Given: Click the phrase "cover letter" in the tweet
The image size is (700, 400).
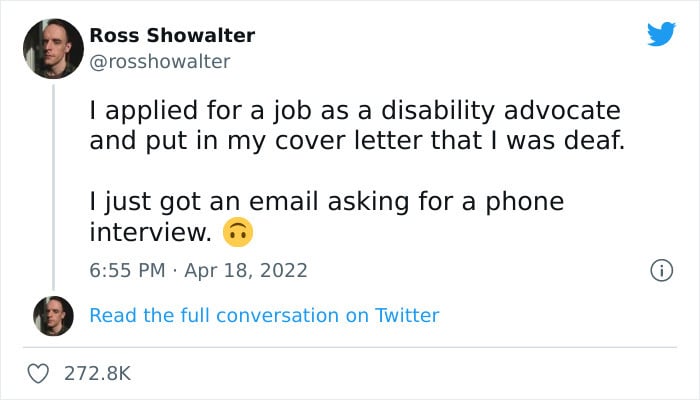Looking at the screenshot, I should pos(349,140).
